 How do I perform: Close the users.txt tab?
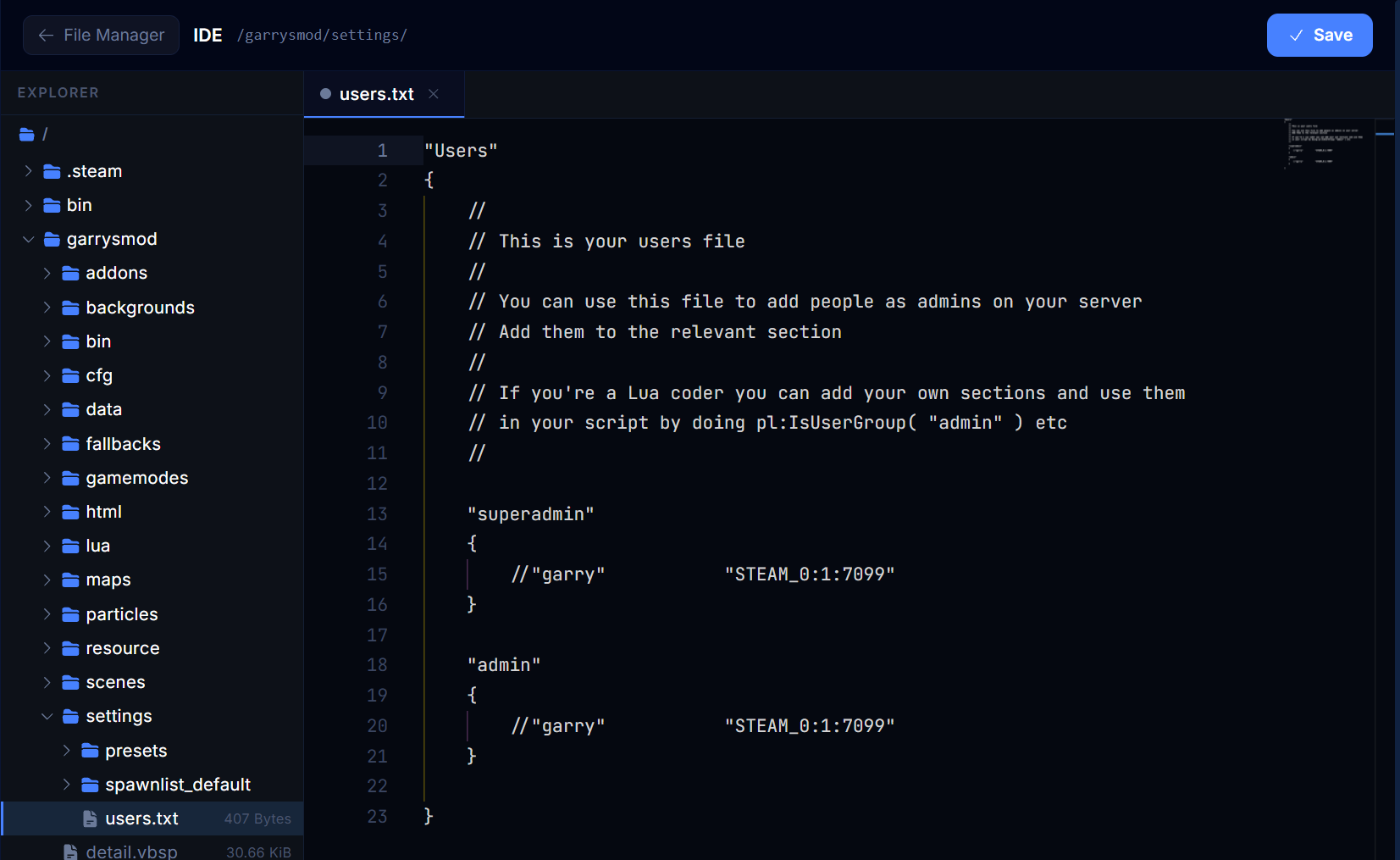(433, 94)
